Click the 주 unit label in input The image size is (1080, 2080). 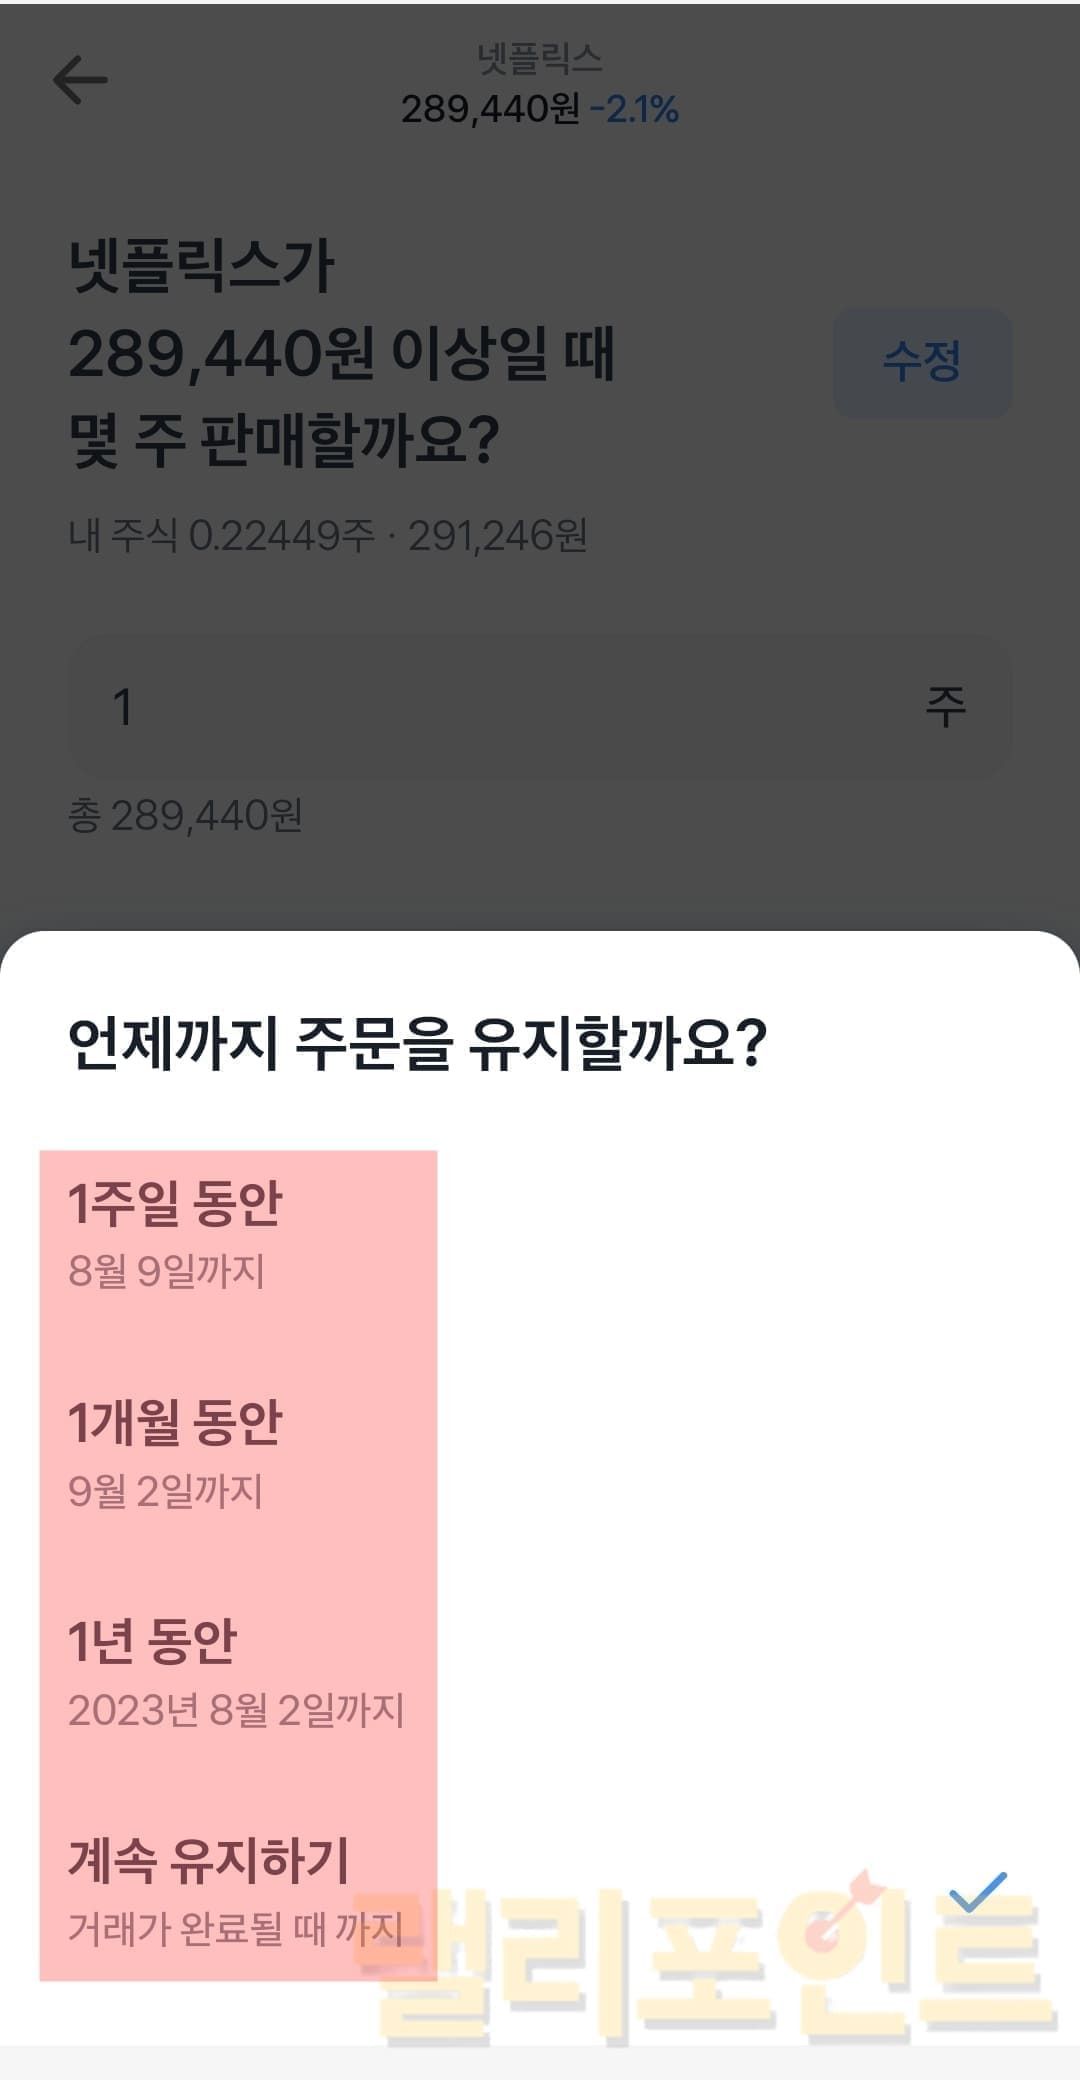click(x=945, y=707)
